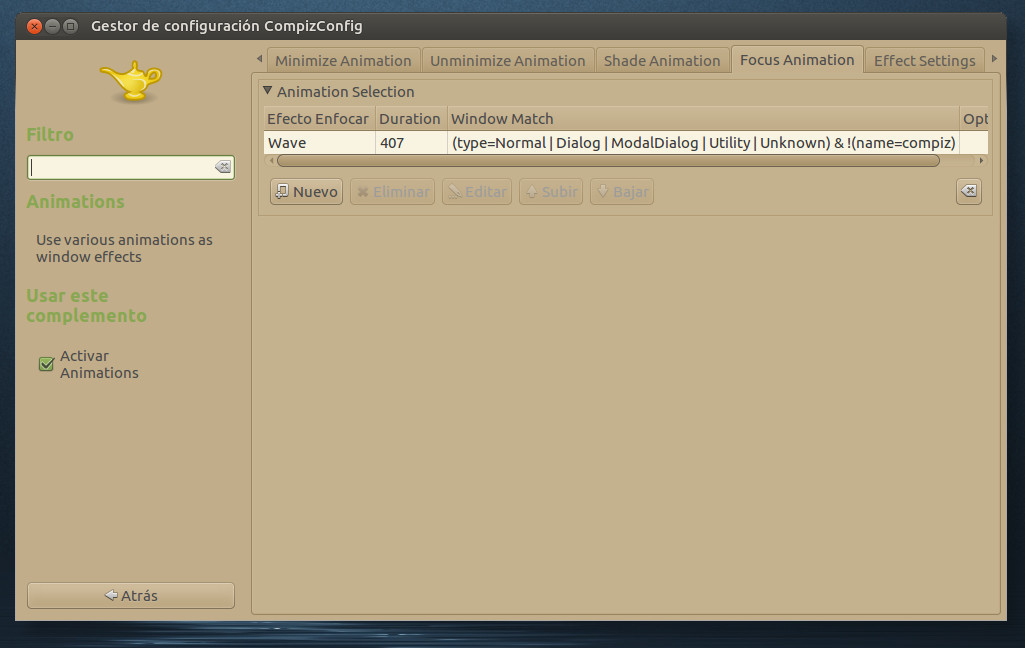The image size is (1025, 648).
Task: Click the table's left scroll arrow
Action: [x=271, y=161]
